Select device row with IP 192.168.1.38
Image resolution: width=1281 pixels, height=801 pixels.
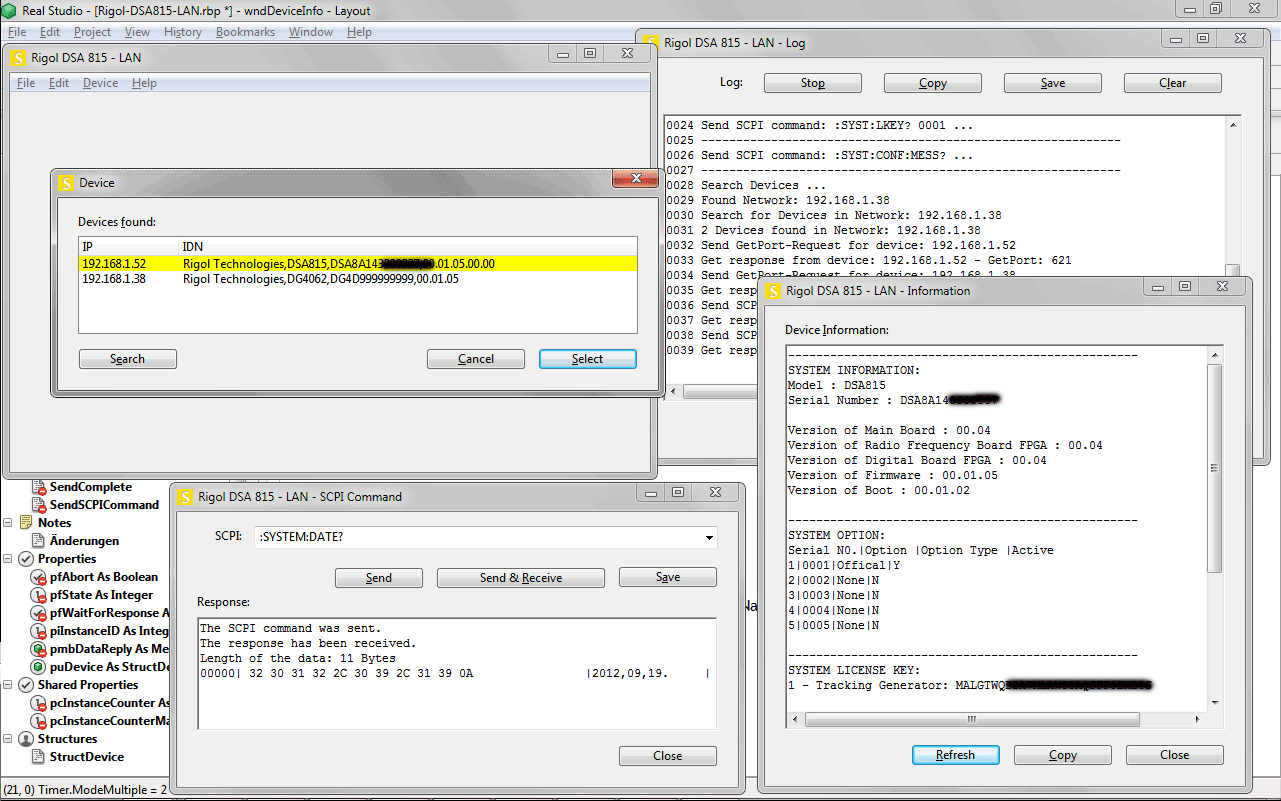coord(358,279)
